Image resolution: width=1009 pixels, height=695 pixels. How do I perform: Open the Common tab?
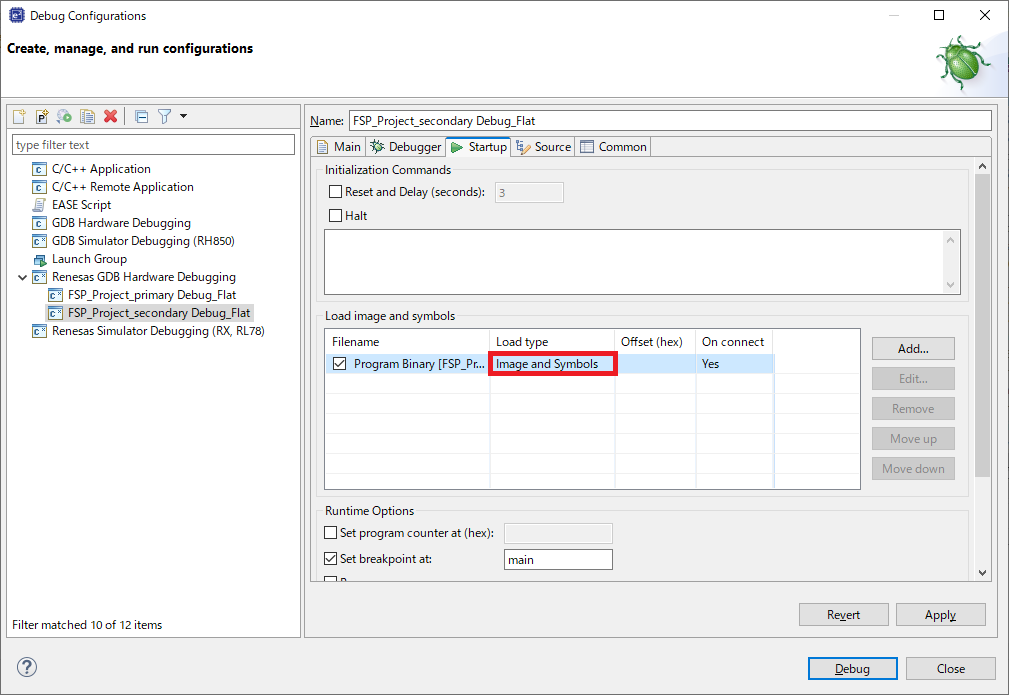tap(614, 147)
